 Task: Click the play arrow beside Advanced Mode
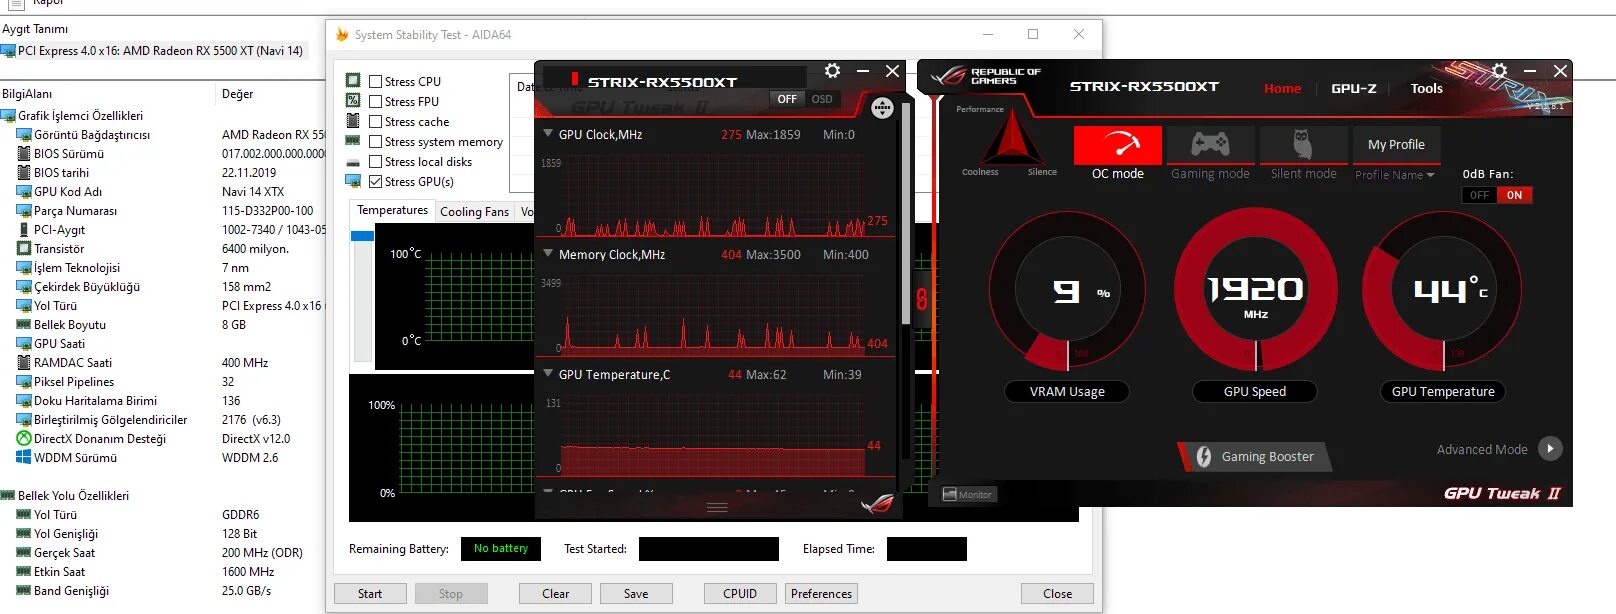pyautogui.click(x=1550, y=449)
